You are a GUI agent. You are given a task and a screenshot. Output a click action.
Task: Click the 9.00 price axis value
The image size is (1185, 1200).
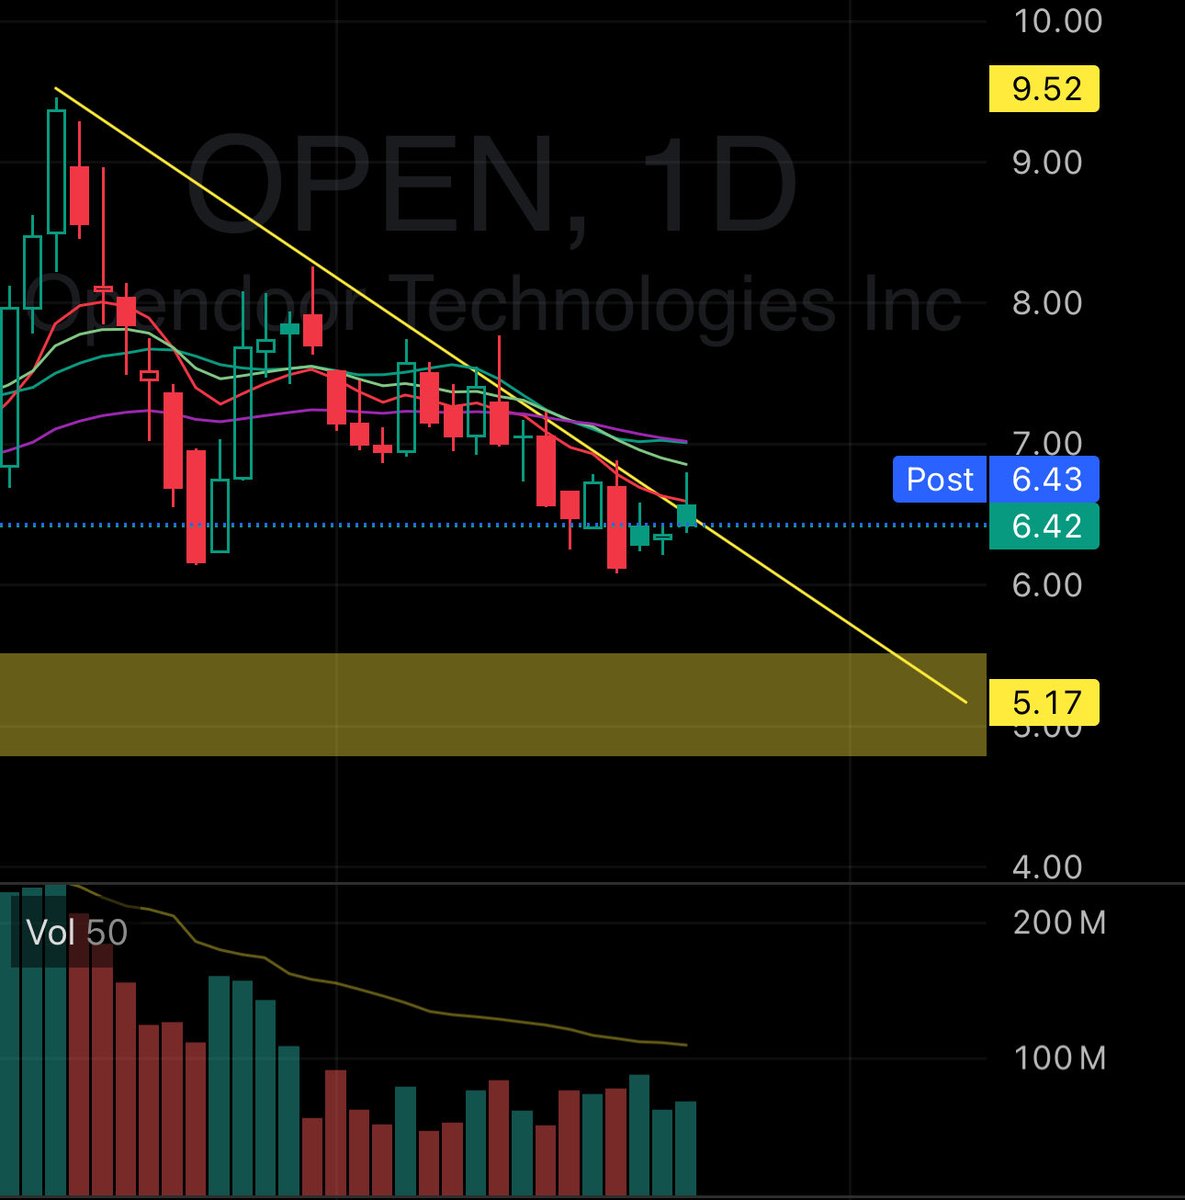pos(1047,162)
